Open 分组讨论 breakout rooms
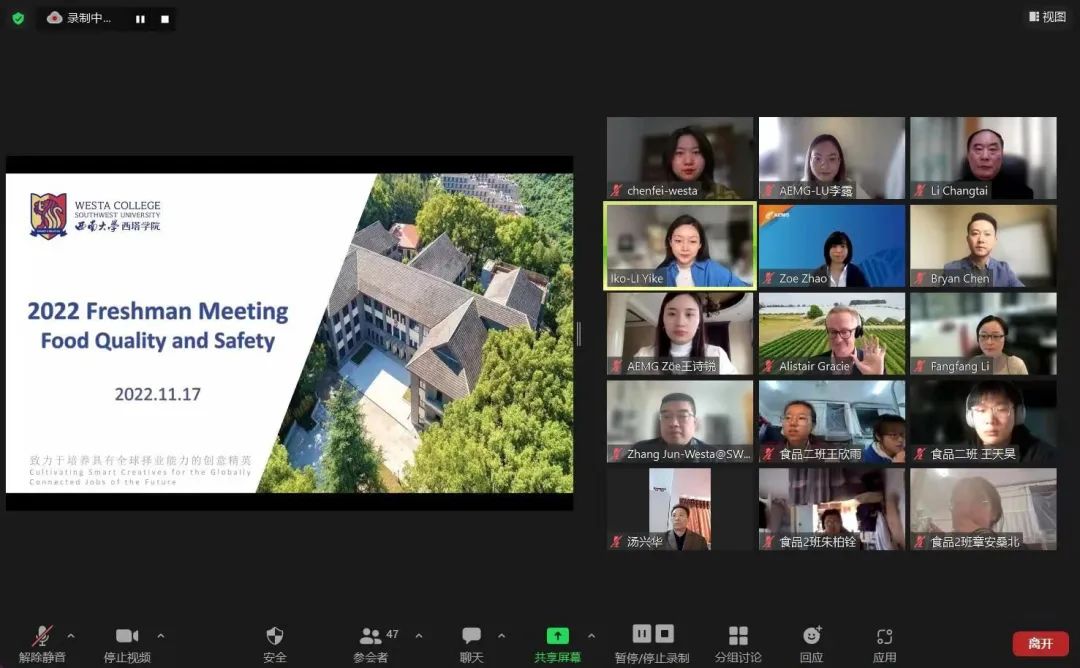Image resolution: width=1080 pixels, height=668 pixels. [738, 636]
